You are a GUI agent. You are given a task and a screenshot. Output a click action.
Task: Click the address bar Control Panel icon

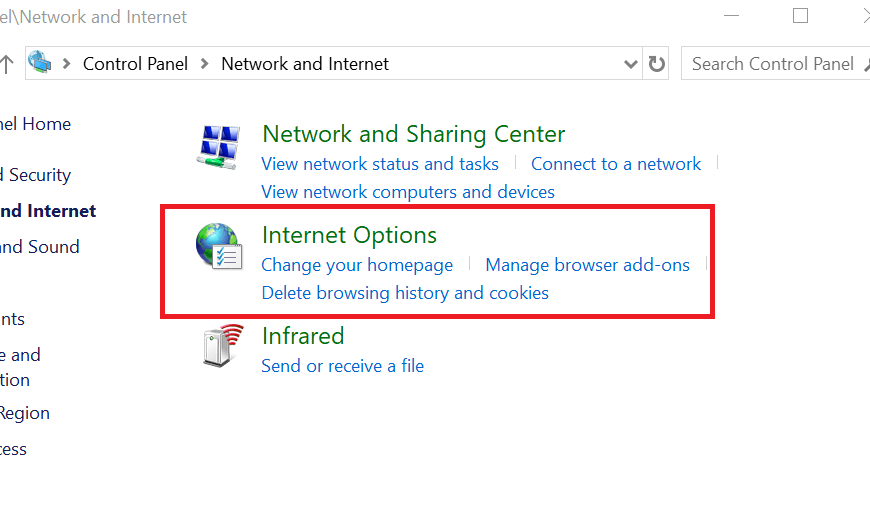(x=40, y=62)
